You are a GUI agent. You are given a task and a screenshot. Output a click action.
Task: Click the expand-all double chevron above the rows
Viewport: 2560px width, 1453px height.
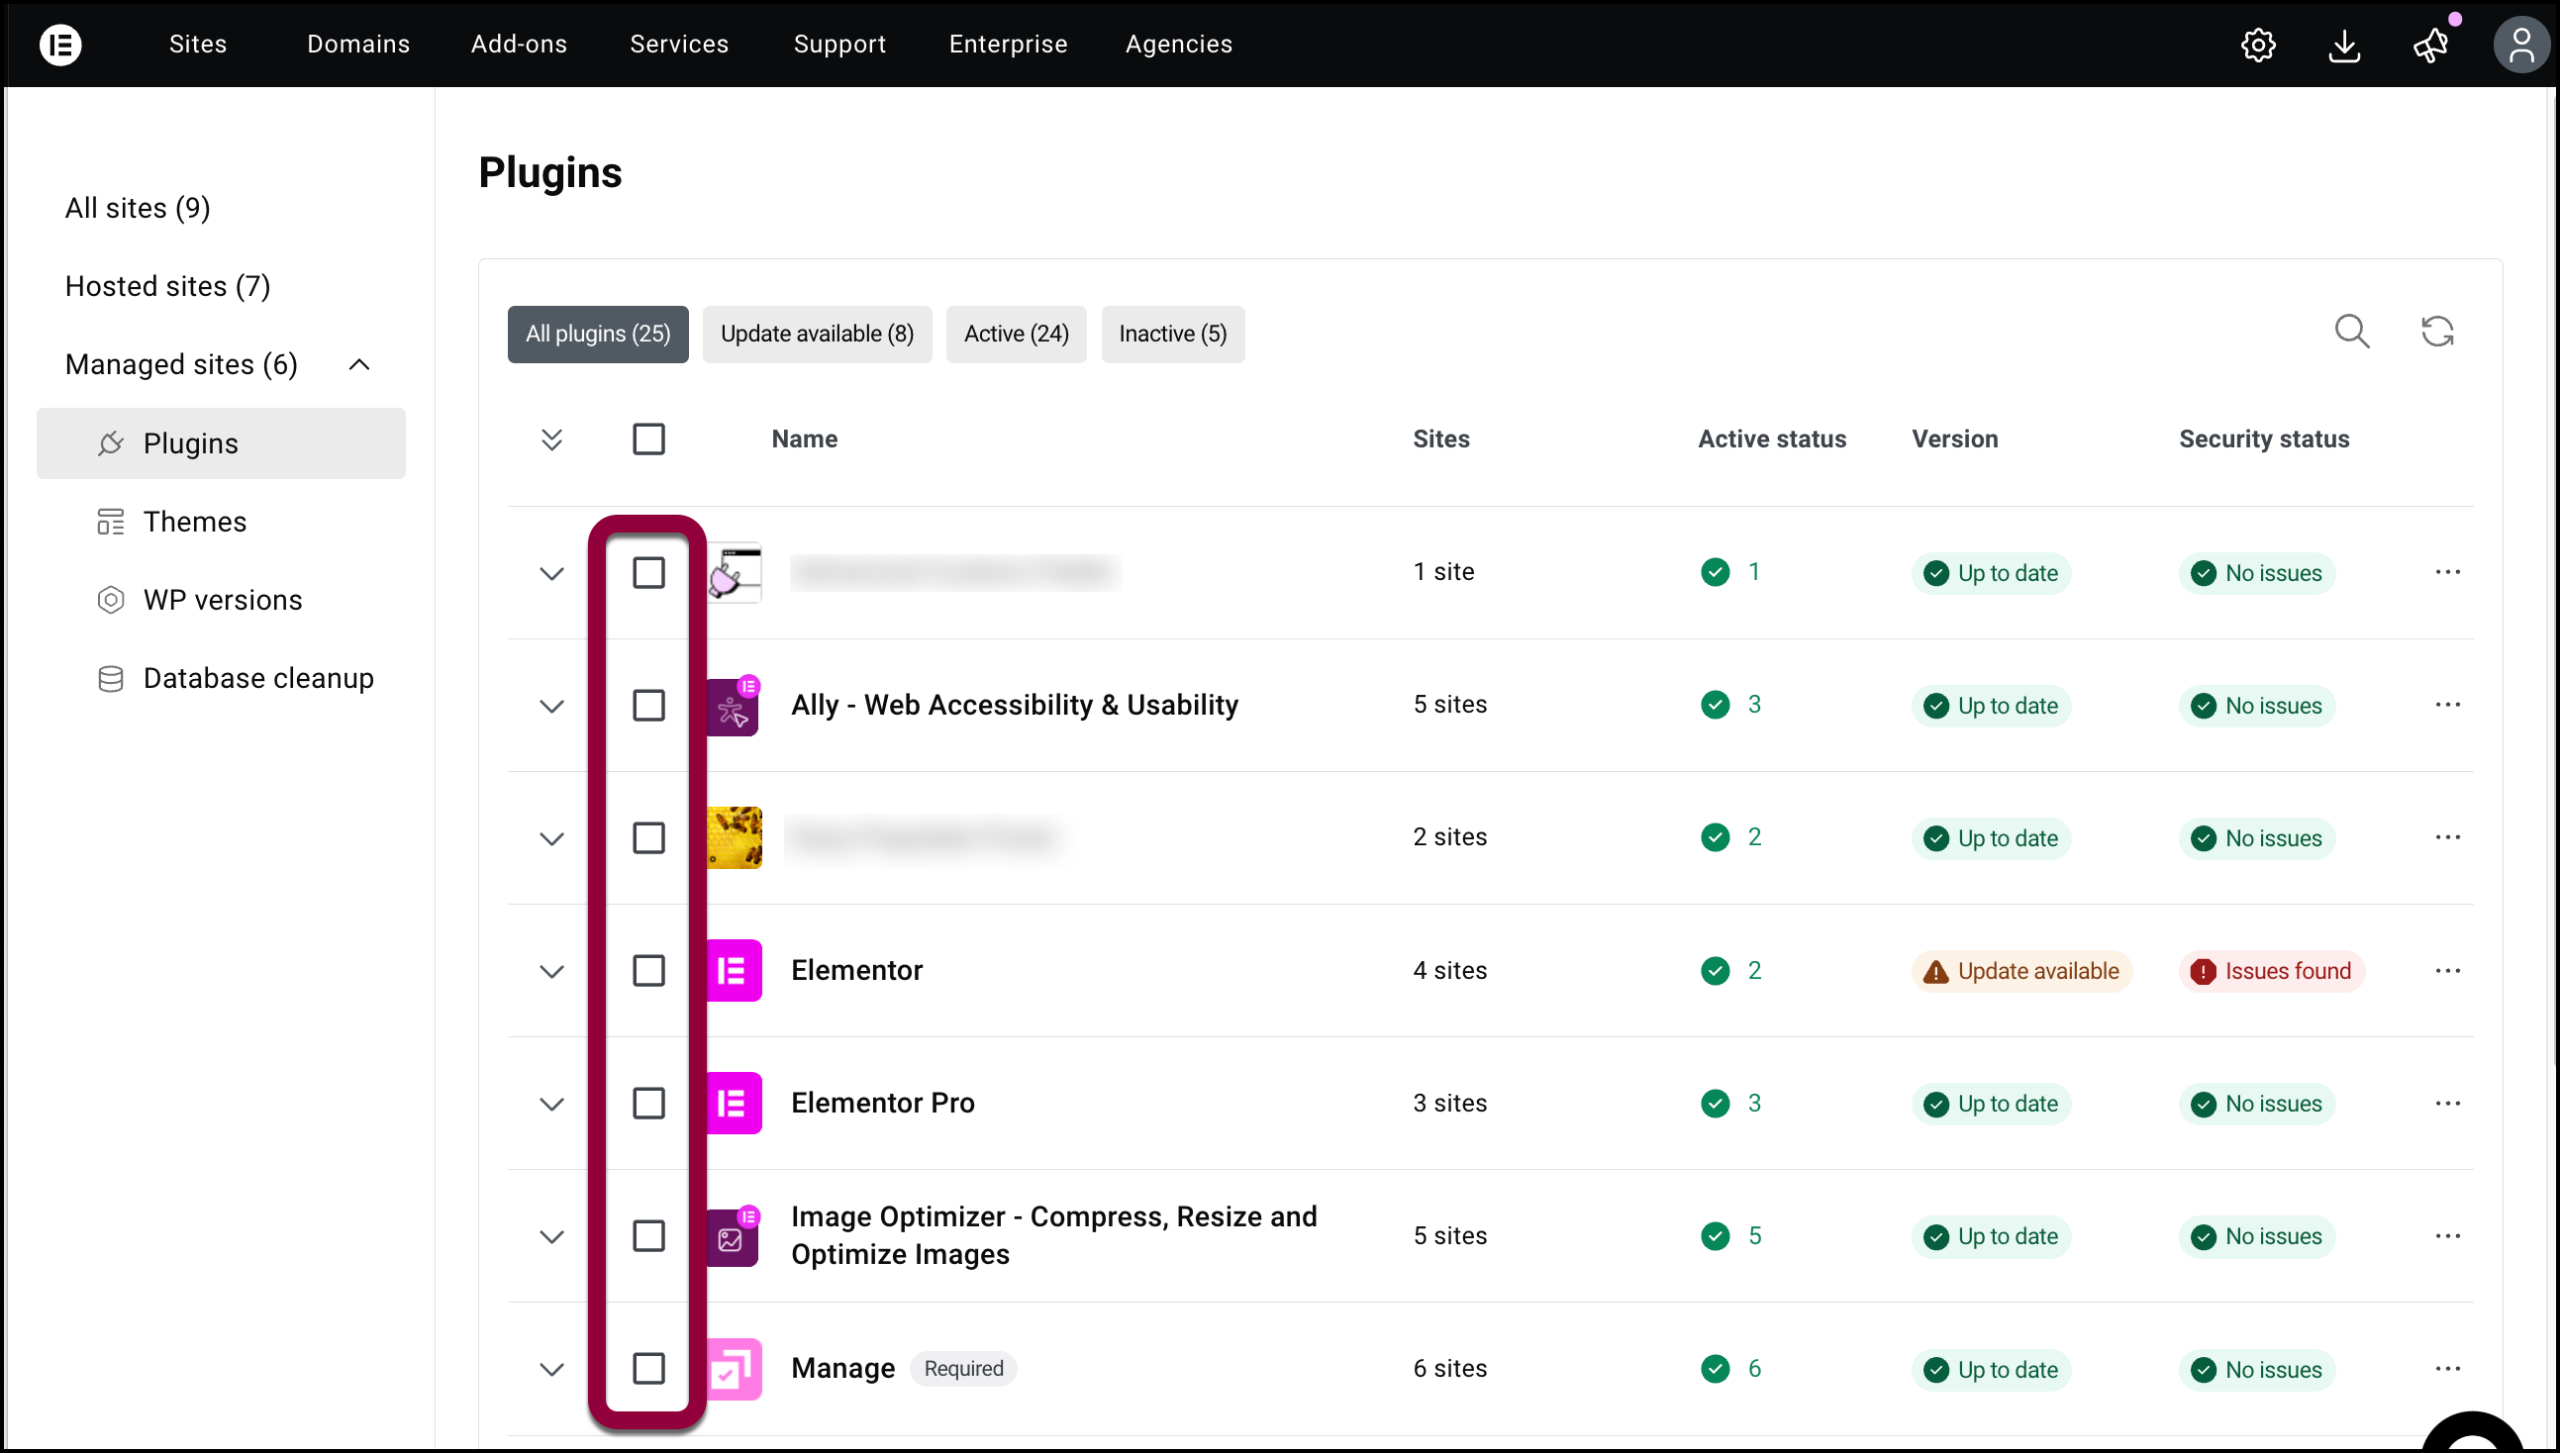tap(553, 439)
